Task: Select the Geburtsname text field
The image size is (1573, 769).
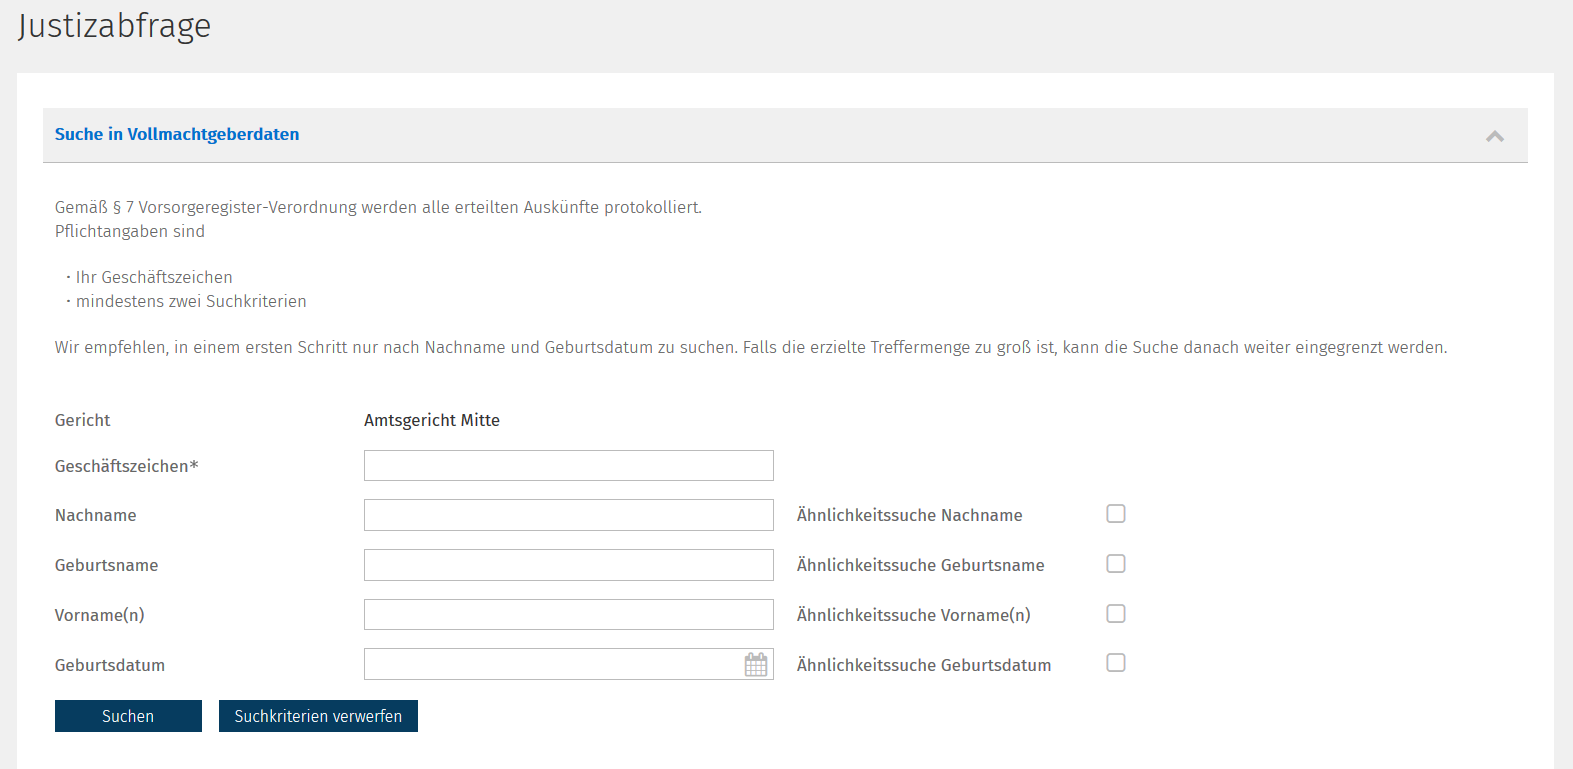Action: point(569,565)
